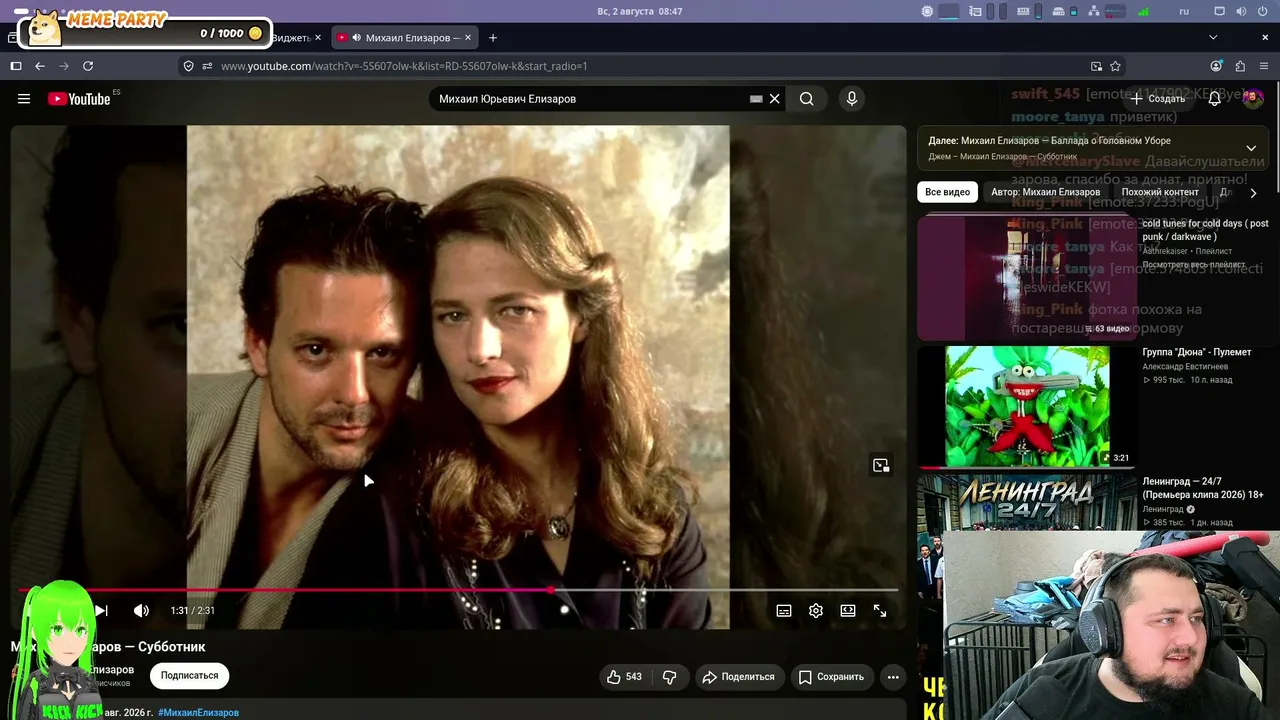Seek using the red video progress bar
Screen dimensions: 1280x720
point(458,590)
